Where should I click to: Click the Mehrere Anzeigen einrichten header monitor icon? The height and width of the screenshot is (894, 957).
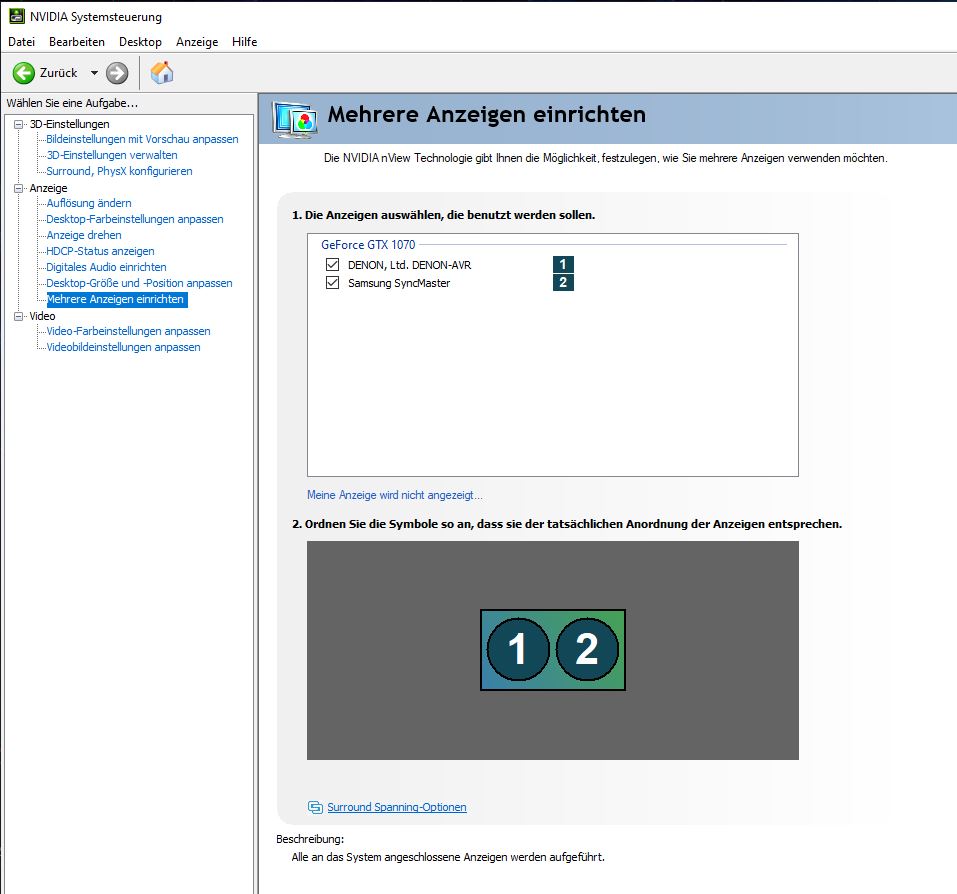pos(295,119)
